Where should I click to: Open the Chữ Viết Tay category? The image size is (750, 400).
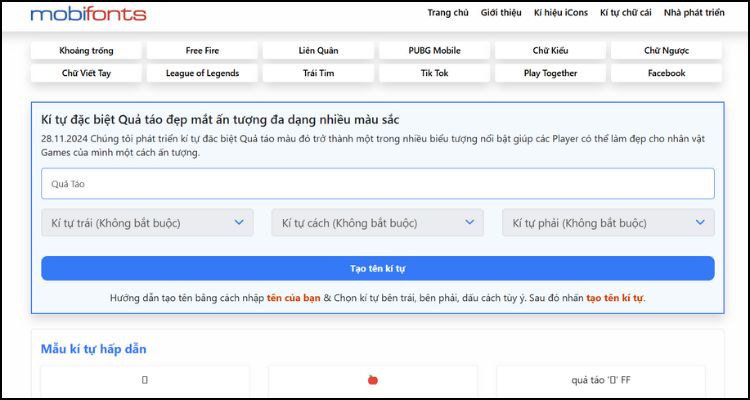pos(86,73)
